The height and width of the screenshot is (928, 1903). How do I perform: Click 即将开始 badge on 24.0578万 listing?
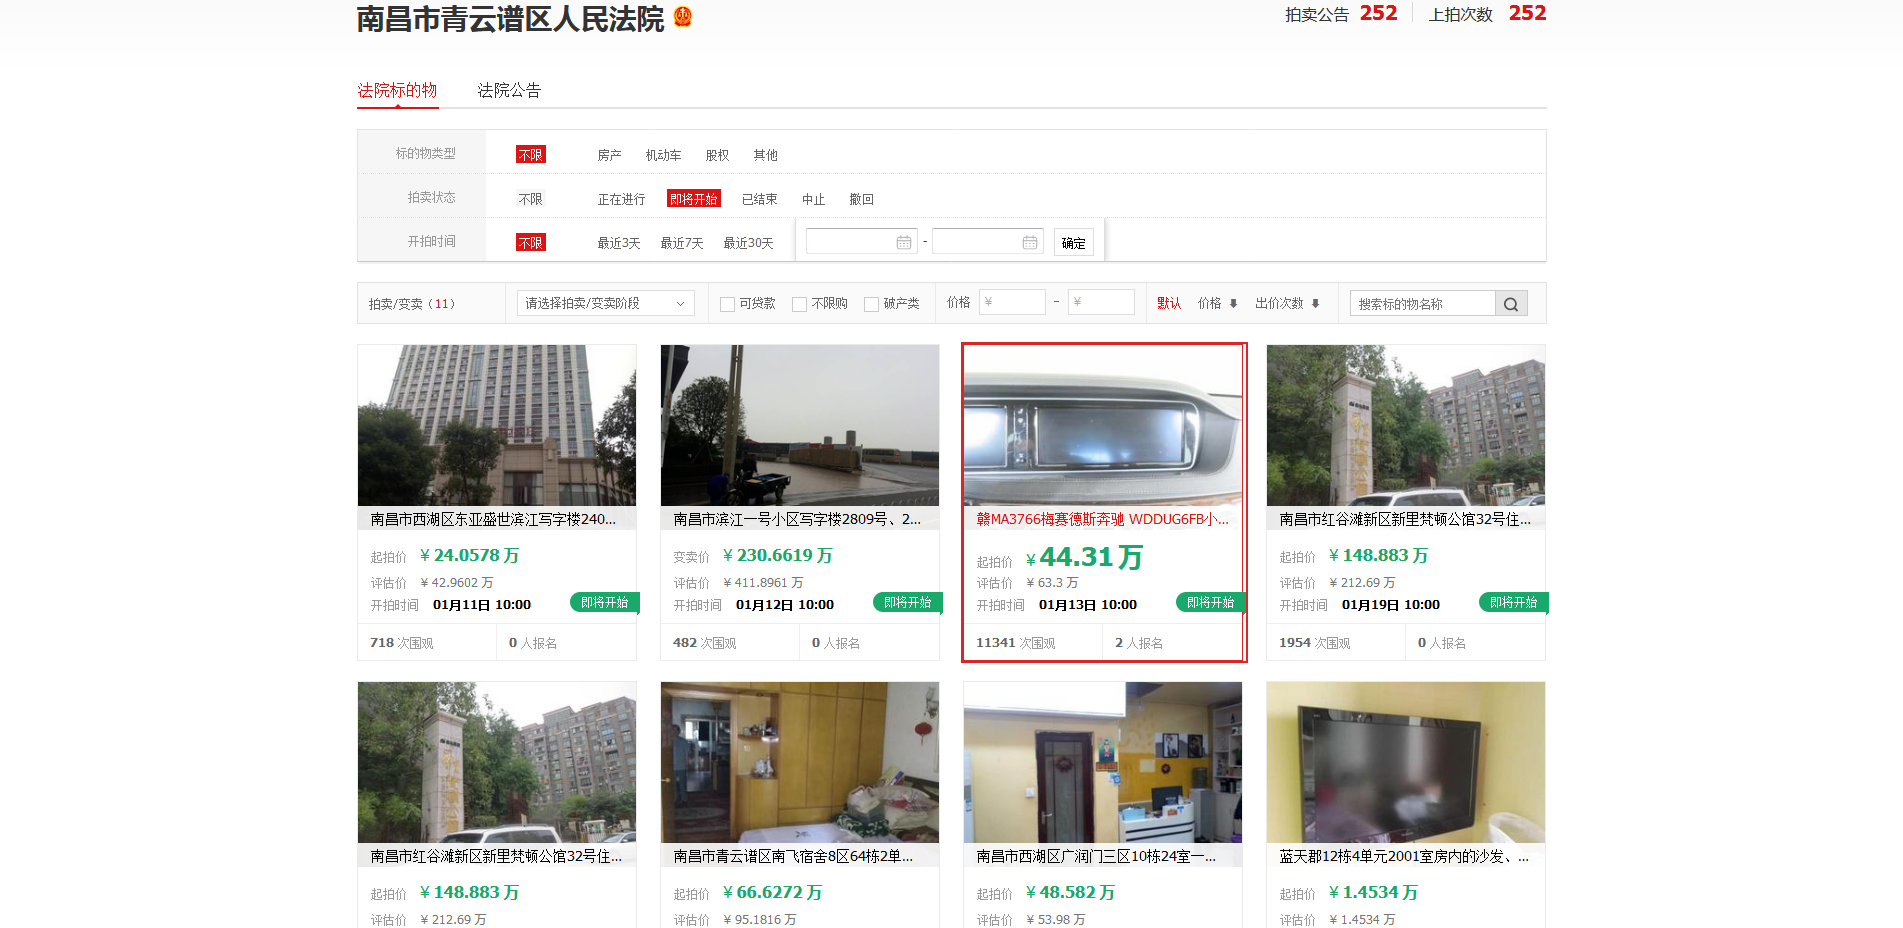[x=605, y=602]
